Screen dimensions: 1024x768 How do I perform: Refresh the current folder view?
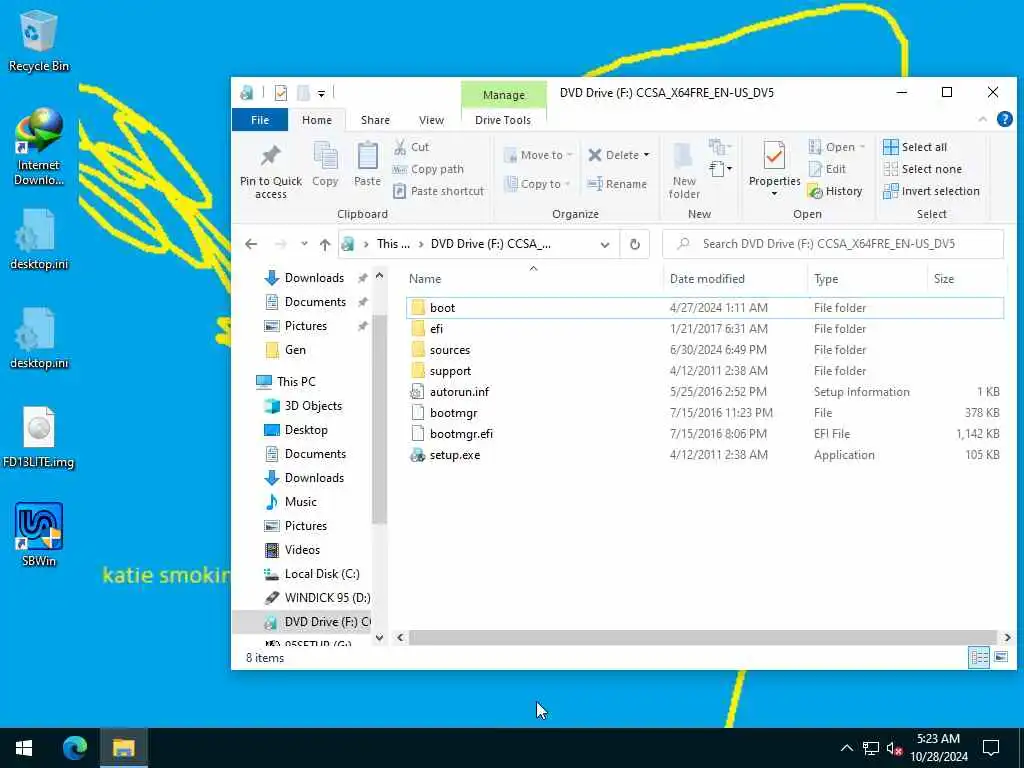634,244
